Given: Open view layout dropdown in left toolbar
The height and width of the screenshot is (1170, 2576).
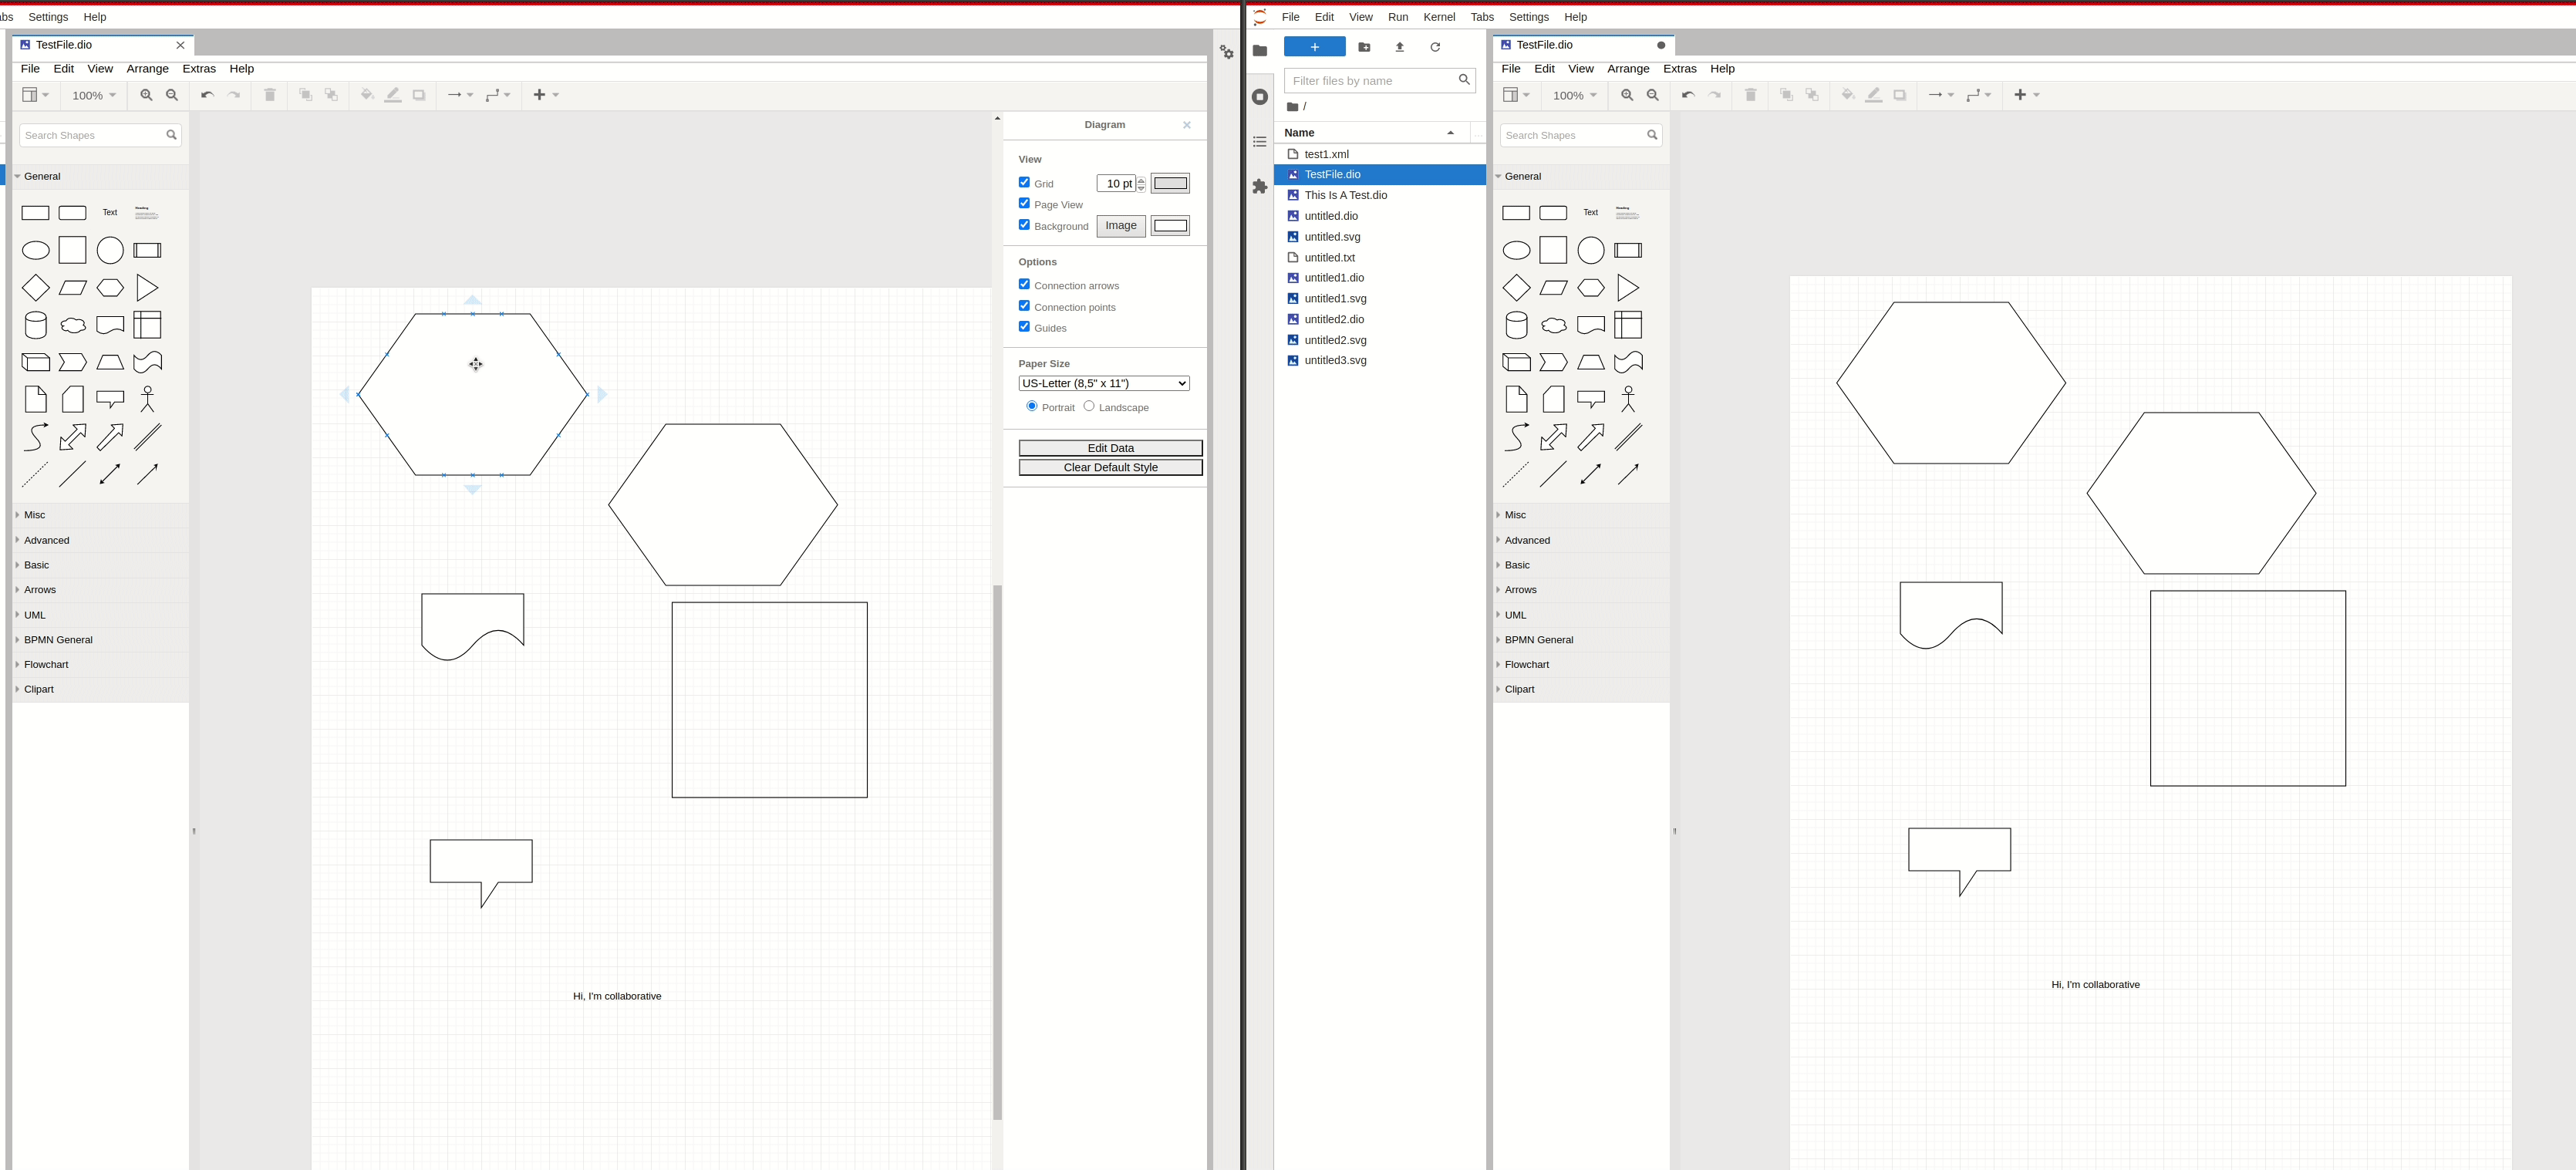Looking at the screenshot, I should 36,95.
